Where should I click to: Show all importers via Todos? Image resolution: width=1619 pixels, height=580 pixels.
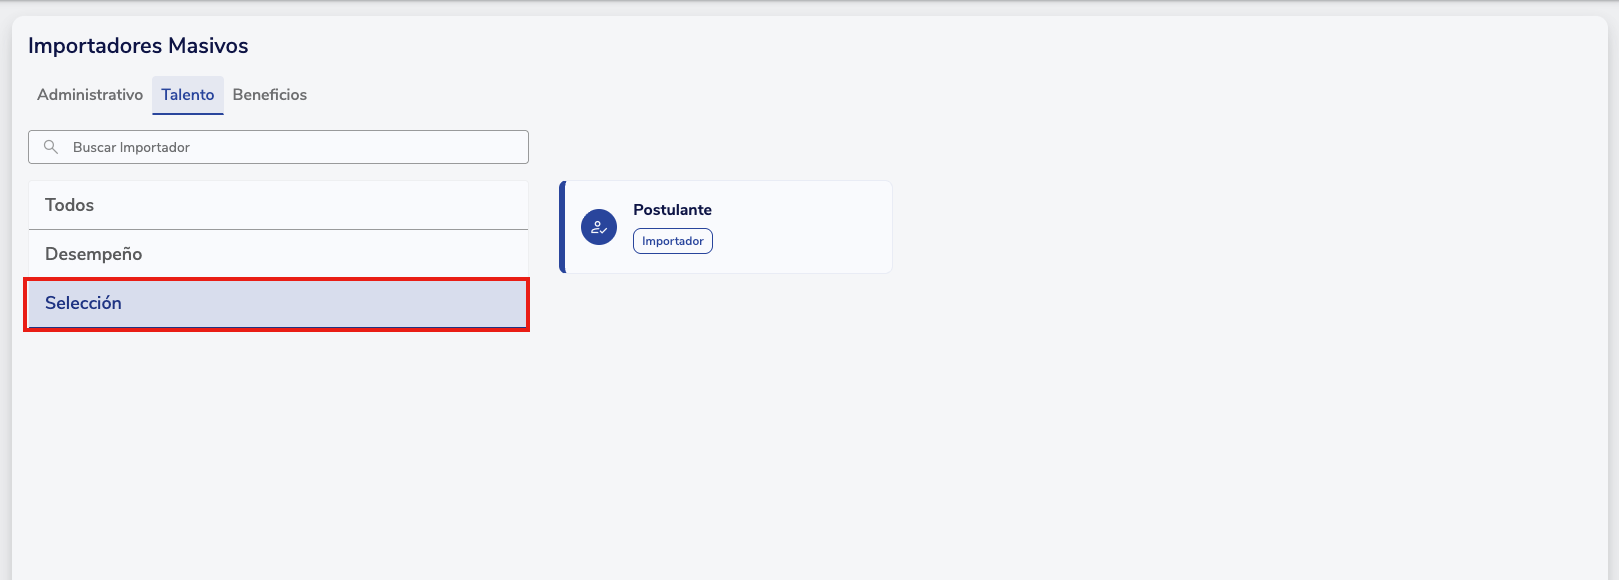point(70,205)
